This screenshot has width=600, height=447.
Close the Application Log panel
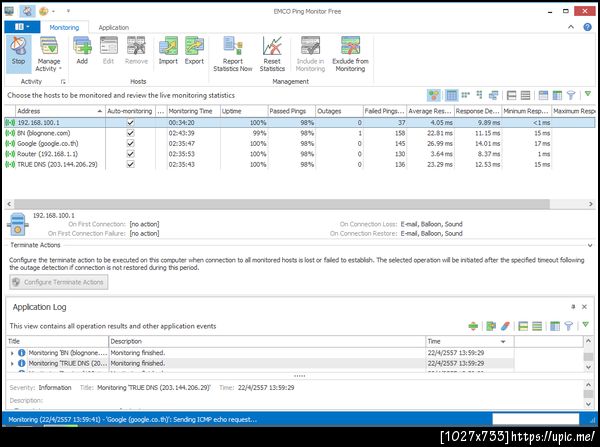(584, 307)
